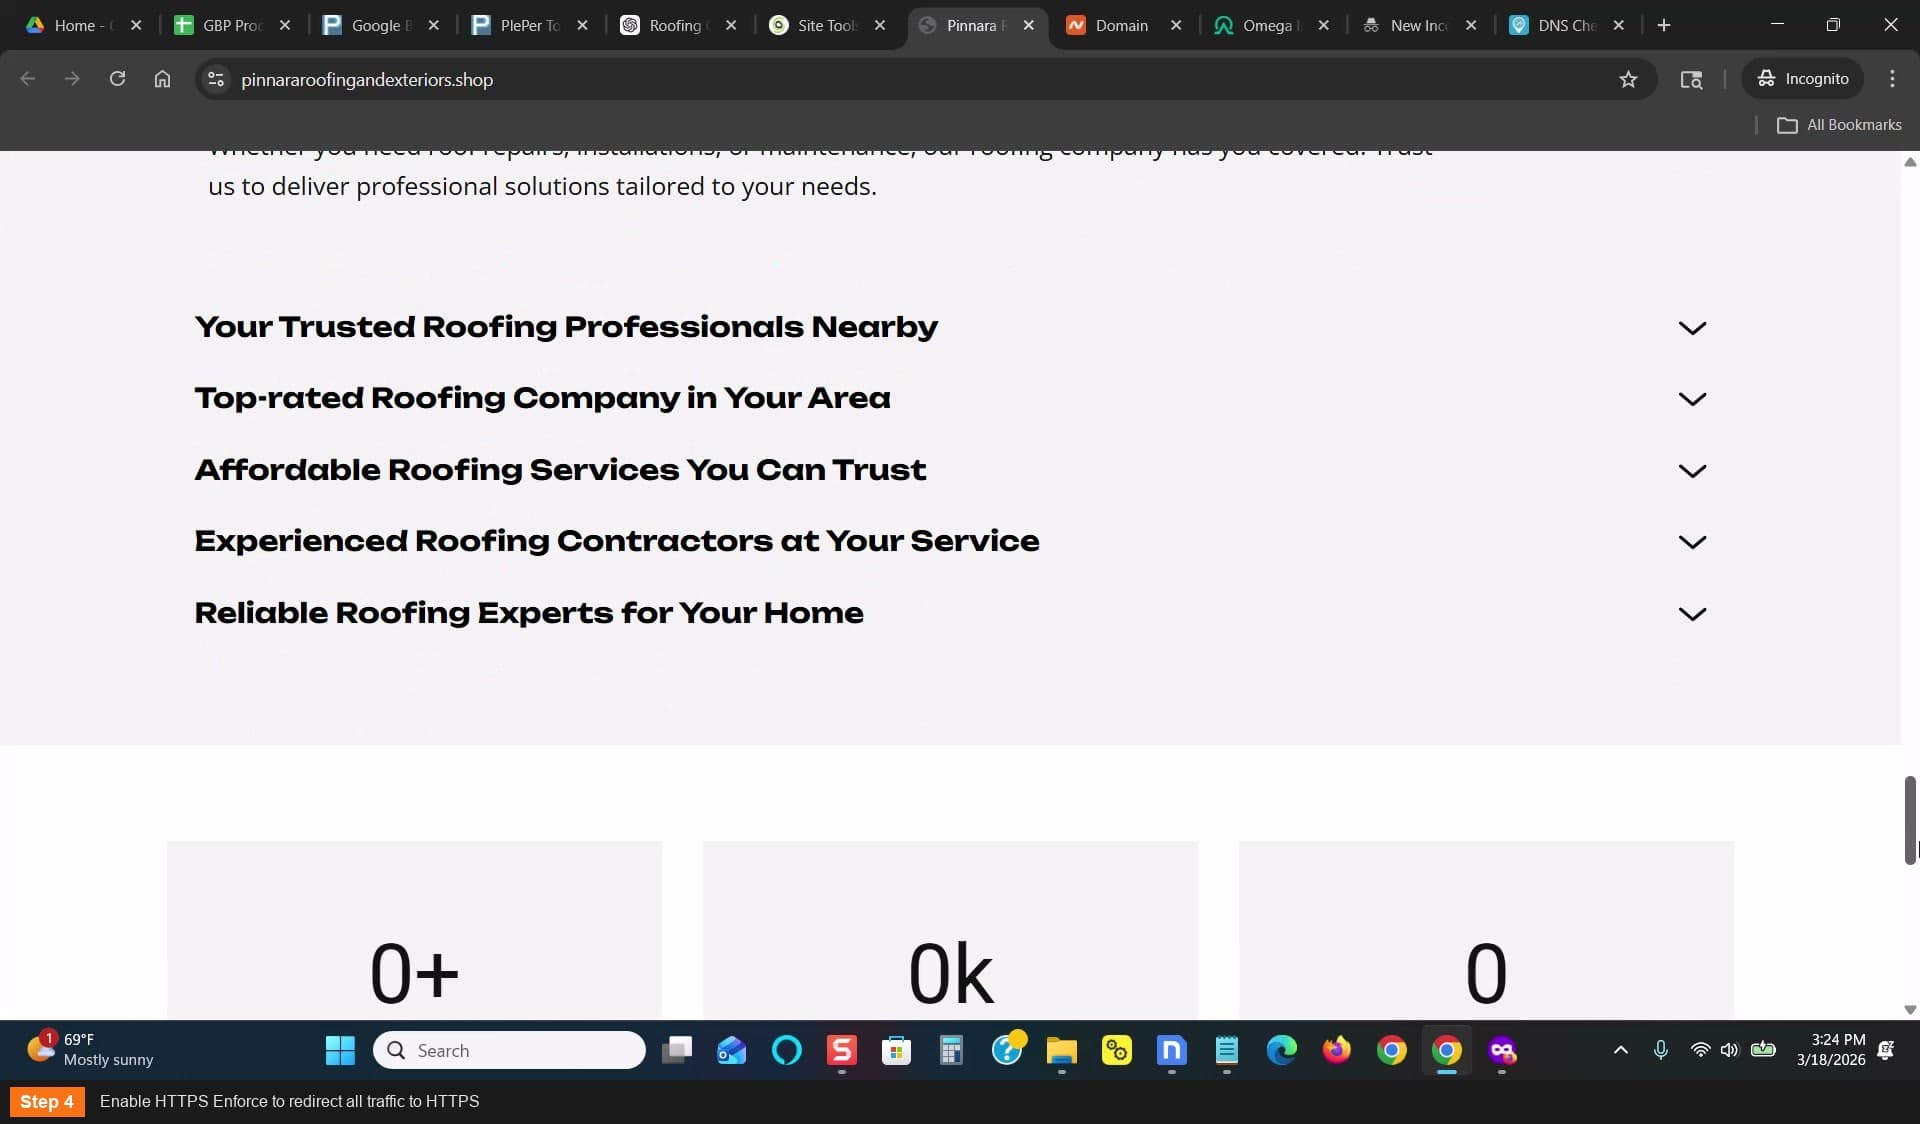Close the Pinnara tab
The width and height of the screenshot is (1920, 1124).
1029,25
